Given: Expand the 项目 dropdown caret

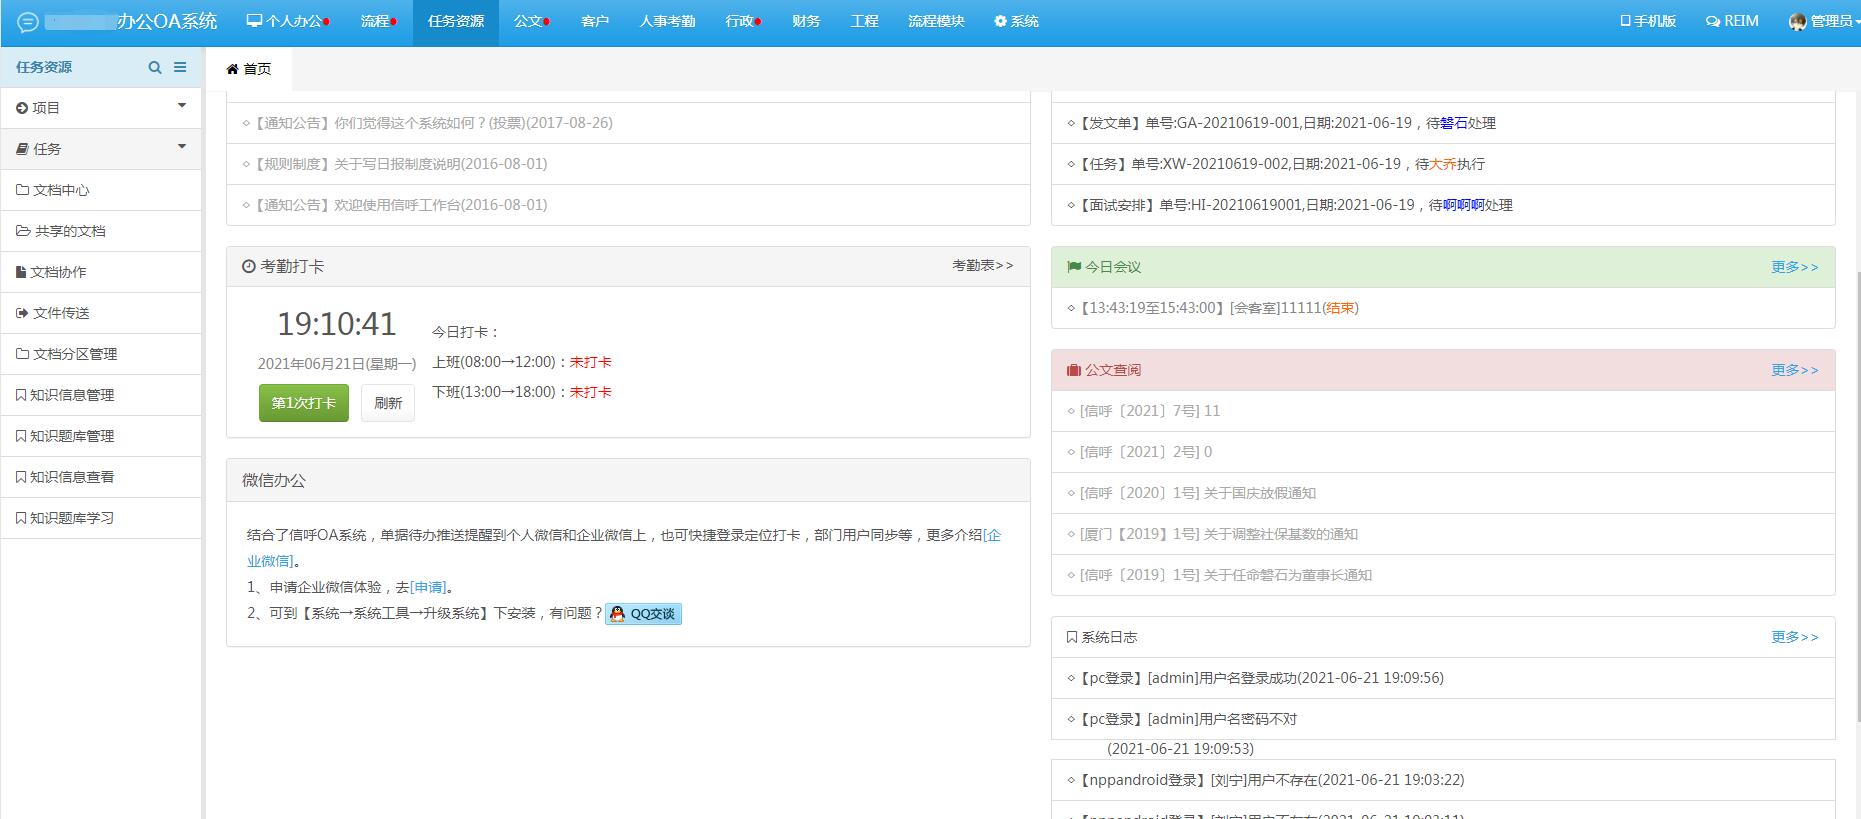Looking at the screenshot, I should [182, 106].
